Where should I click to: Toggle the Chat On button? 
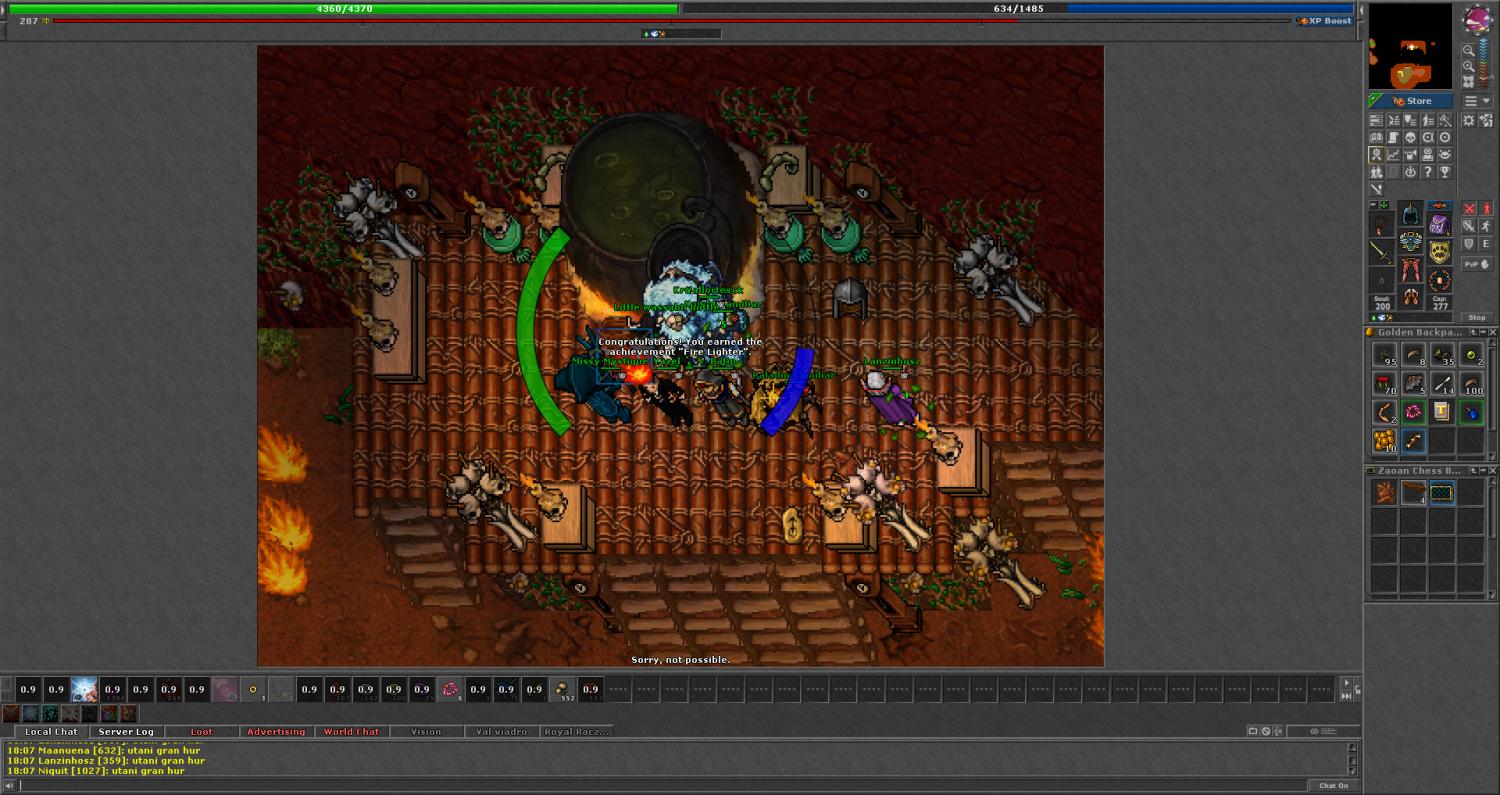1333,785
